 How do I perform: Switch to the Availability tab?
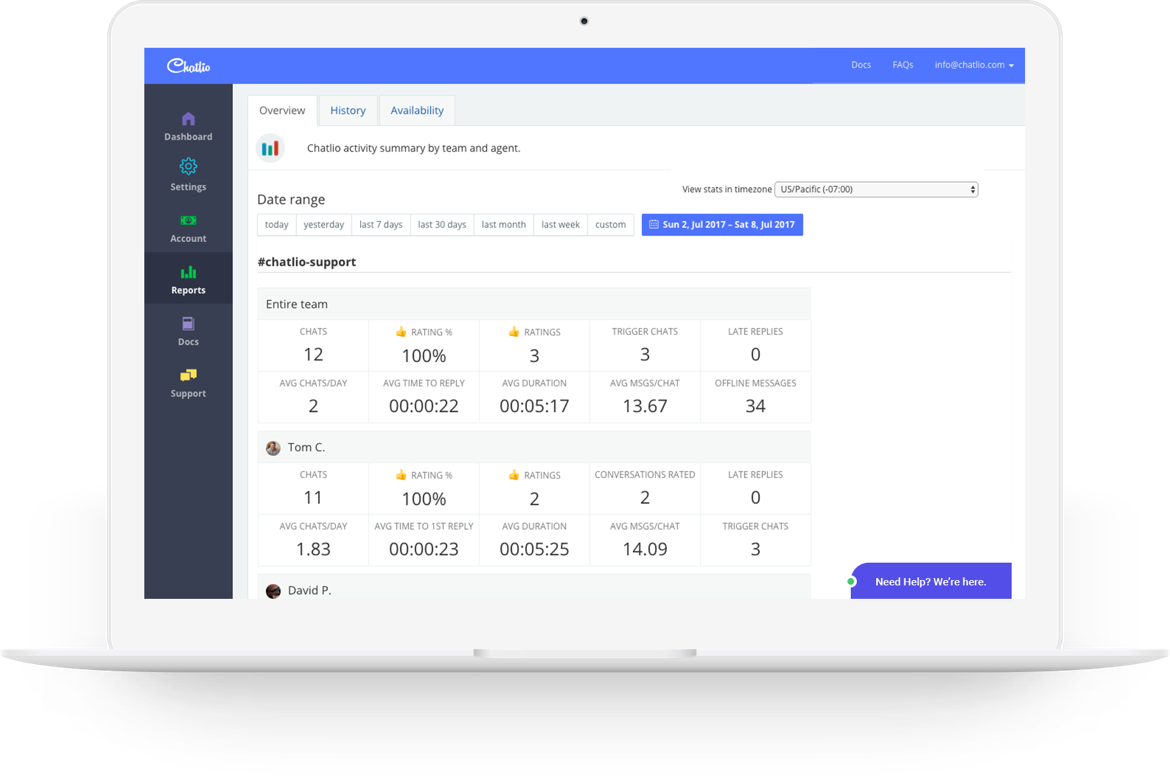click(417, 110)
